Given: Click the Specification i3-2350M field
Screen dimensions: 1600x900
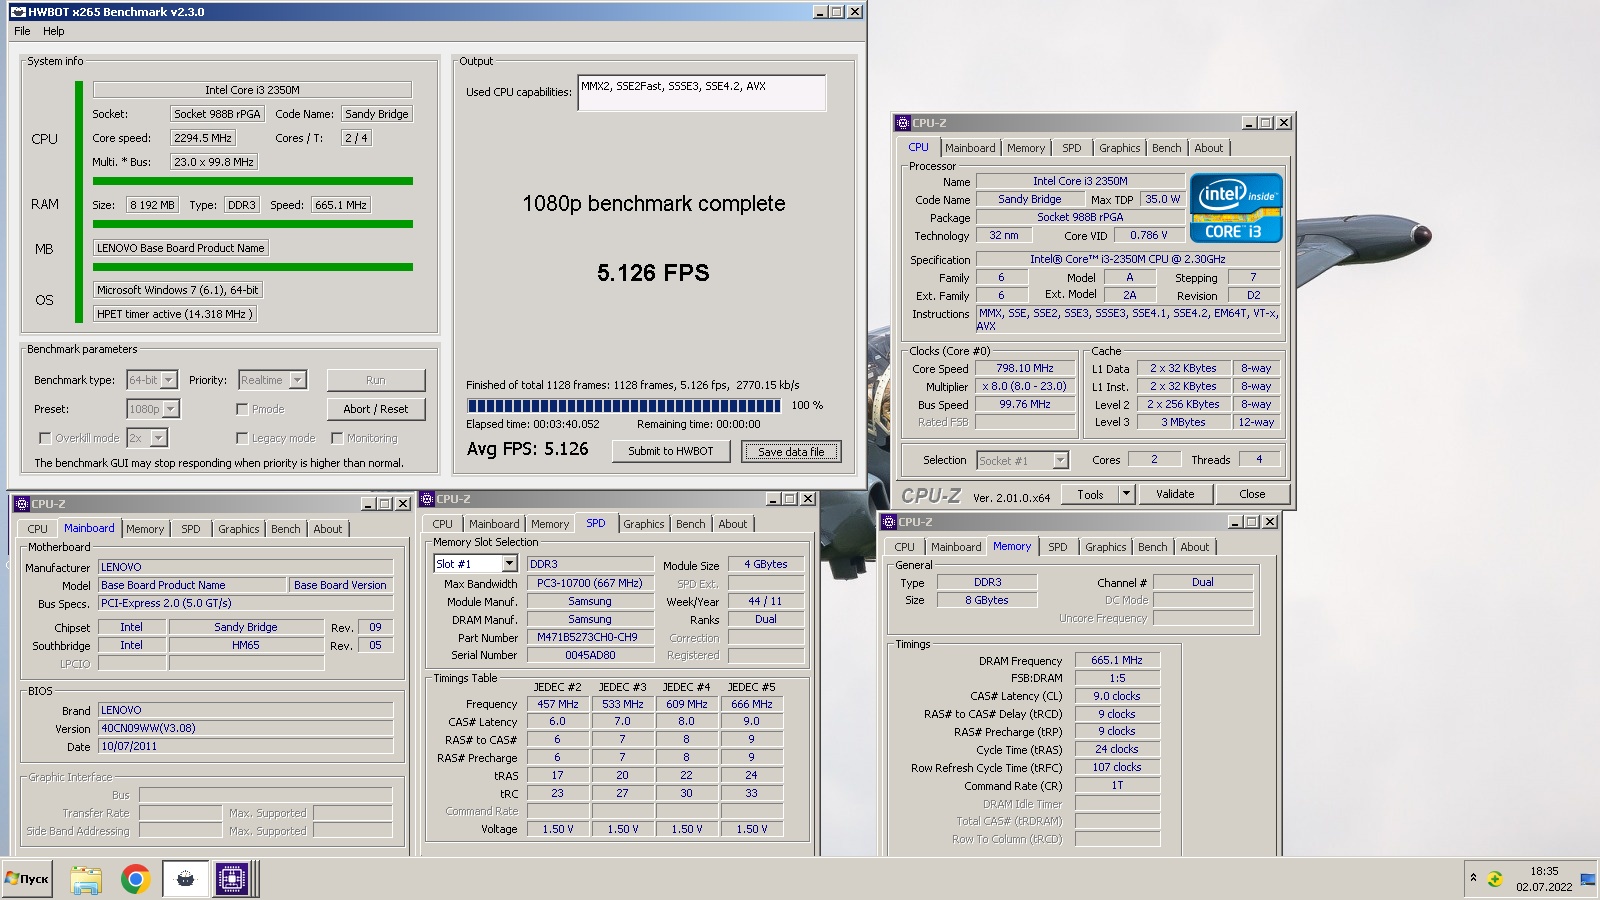Looking at the screenshot, I should click(1128, 259).
